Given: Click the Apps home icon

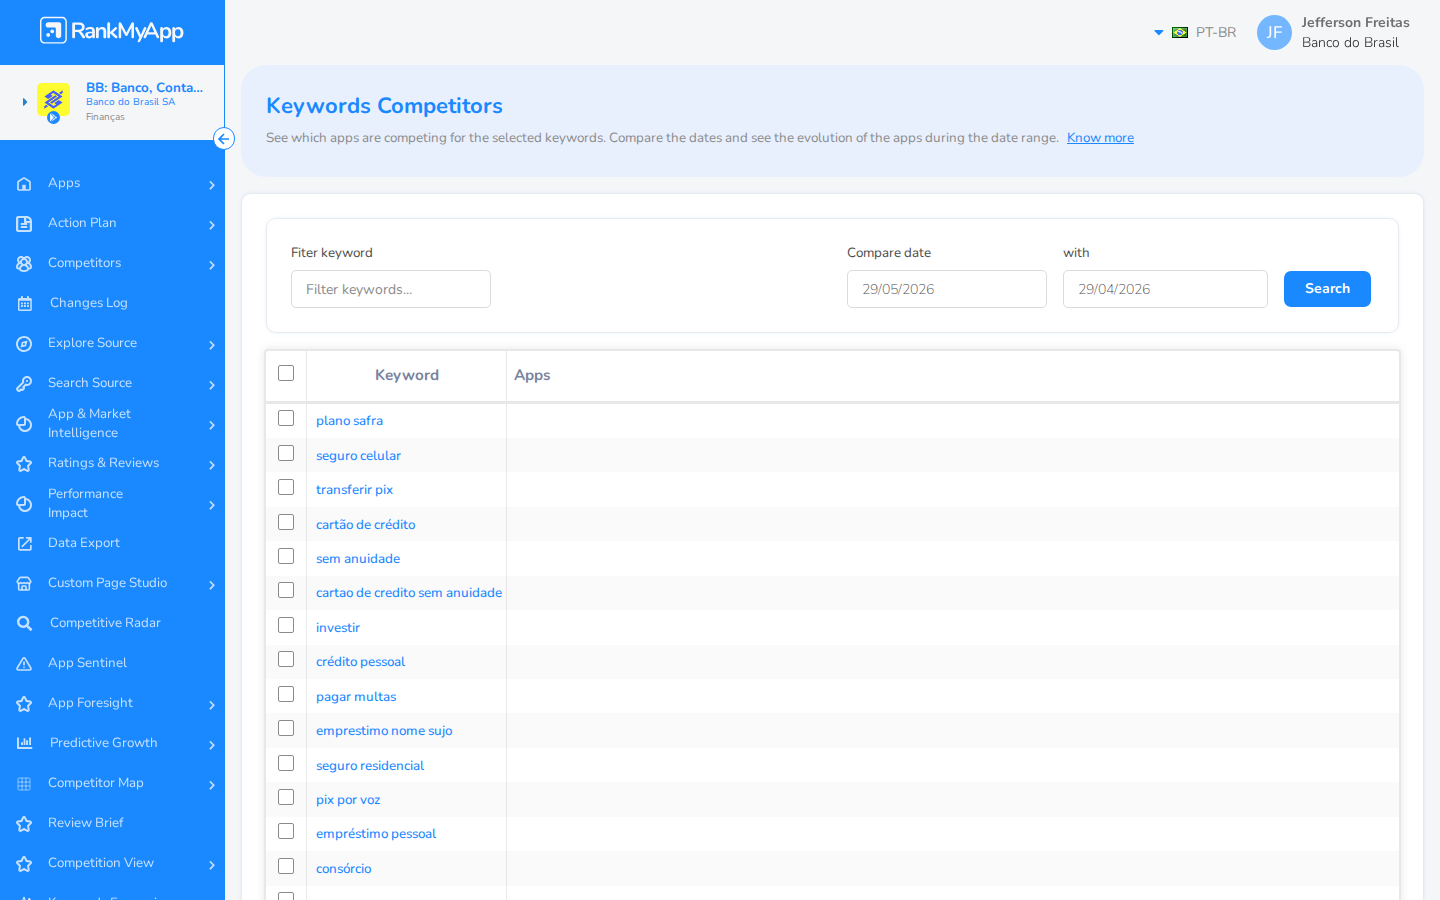Looking at the screenshot, I should point(24,184).
